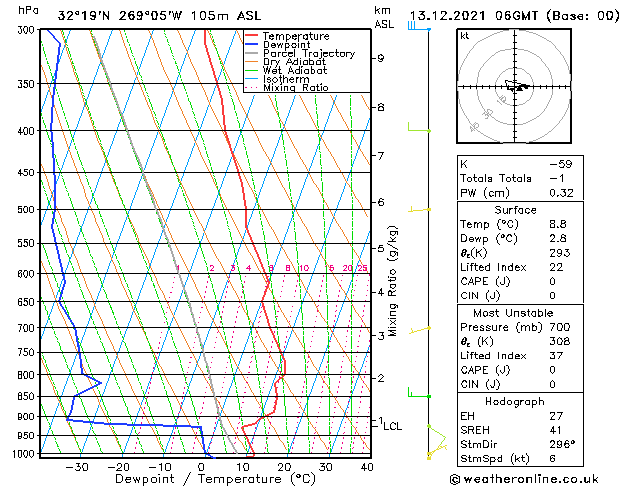The width and height of the screenshot is (629, 486).
Task: Click the Pressure (mb) 700 value
Action: click(x=560, y=327)
